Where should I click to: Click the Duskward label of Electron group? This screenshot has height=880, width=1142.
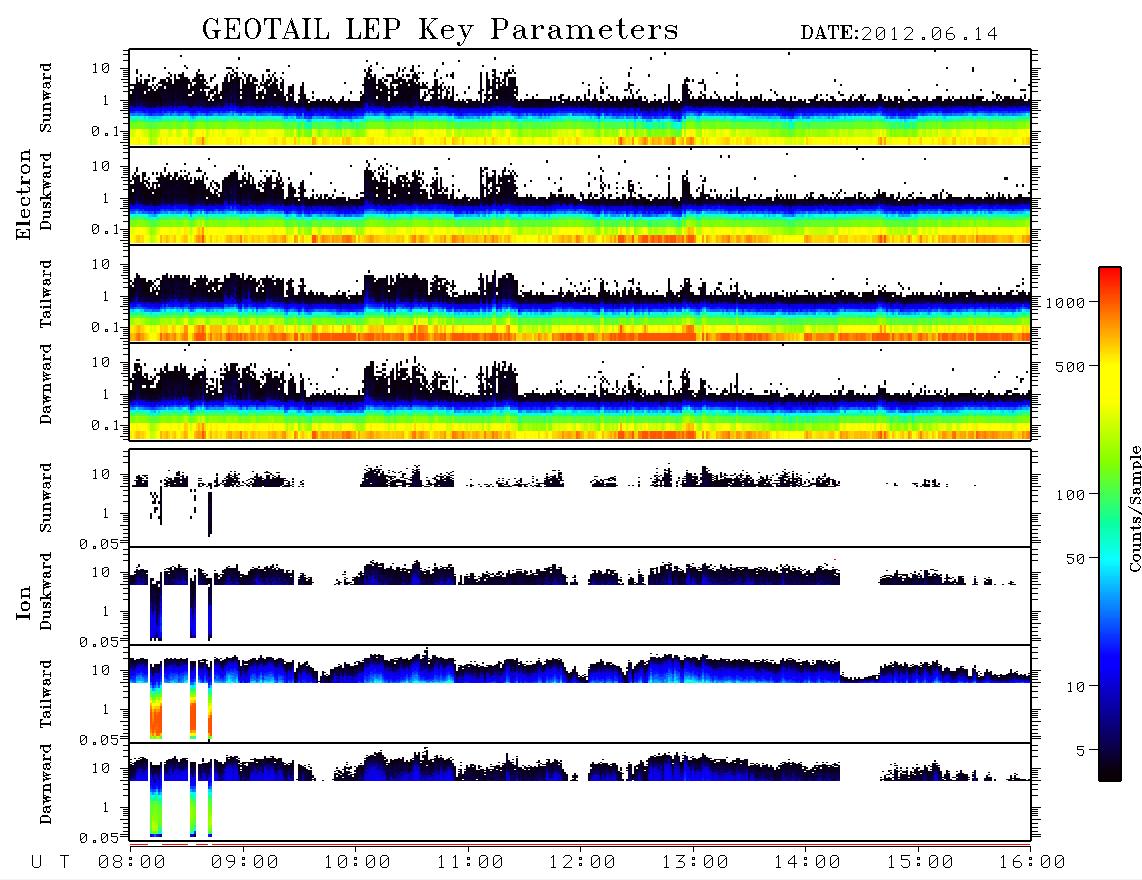coord(46,191)
